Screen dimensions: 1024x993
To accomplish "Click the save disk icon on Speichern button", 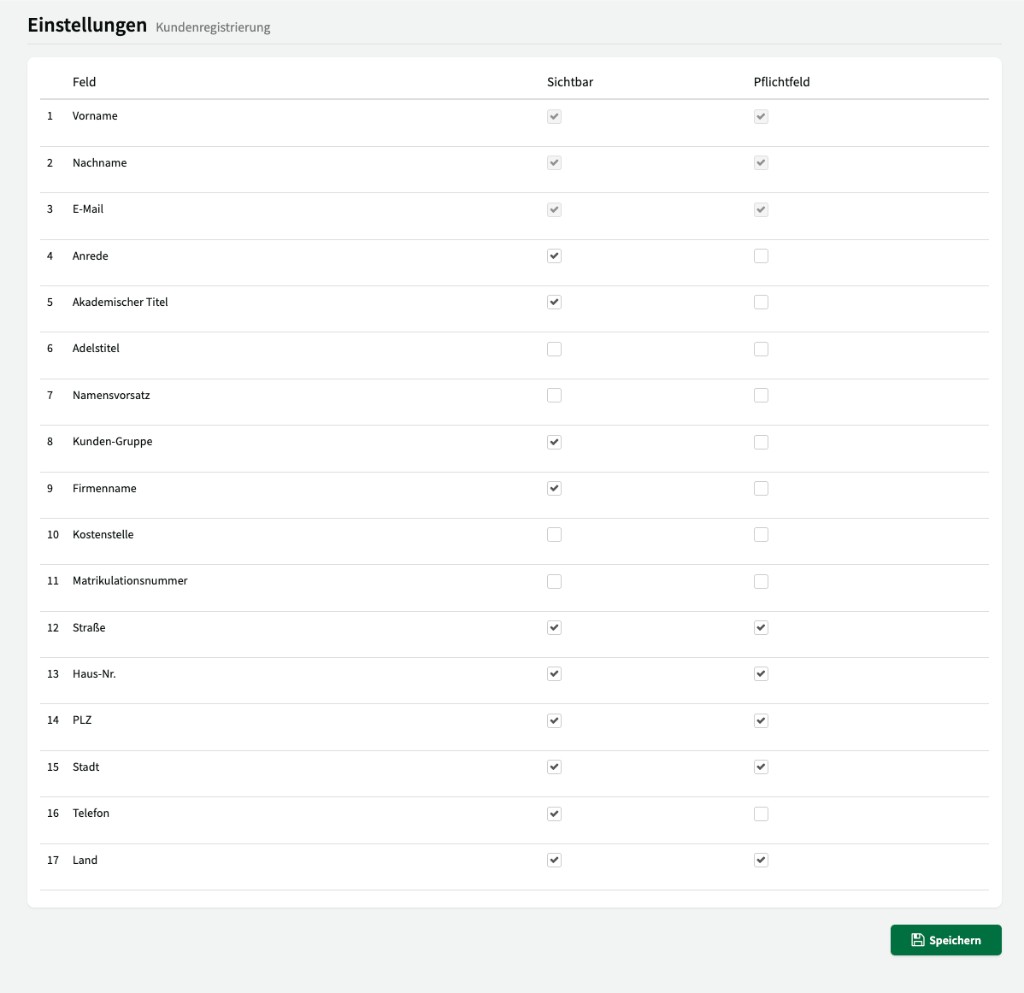I will [917, 939].
